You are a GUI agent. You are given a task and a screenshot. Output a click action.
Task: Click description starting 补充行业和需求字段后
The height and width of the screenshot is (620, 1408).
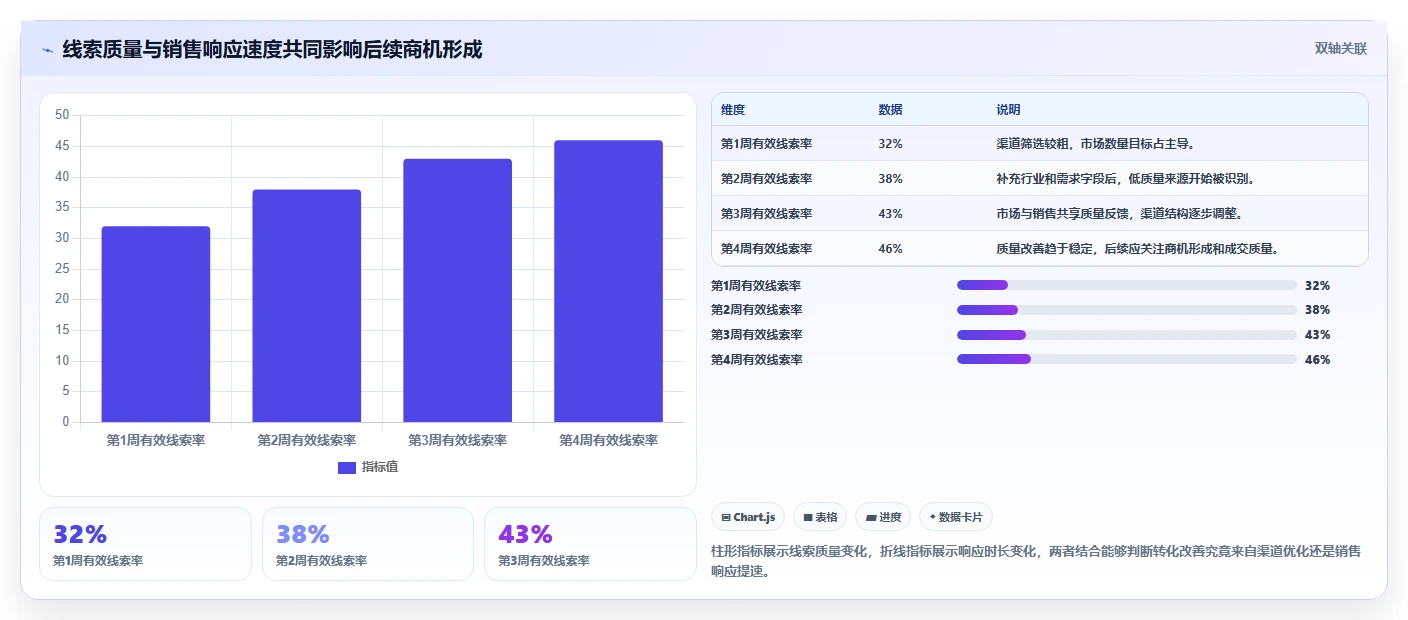click(1125, 179)
